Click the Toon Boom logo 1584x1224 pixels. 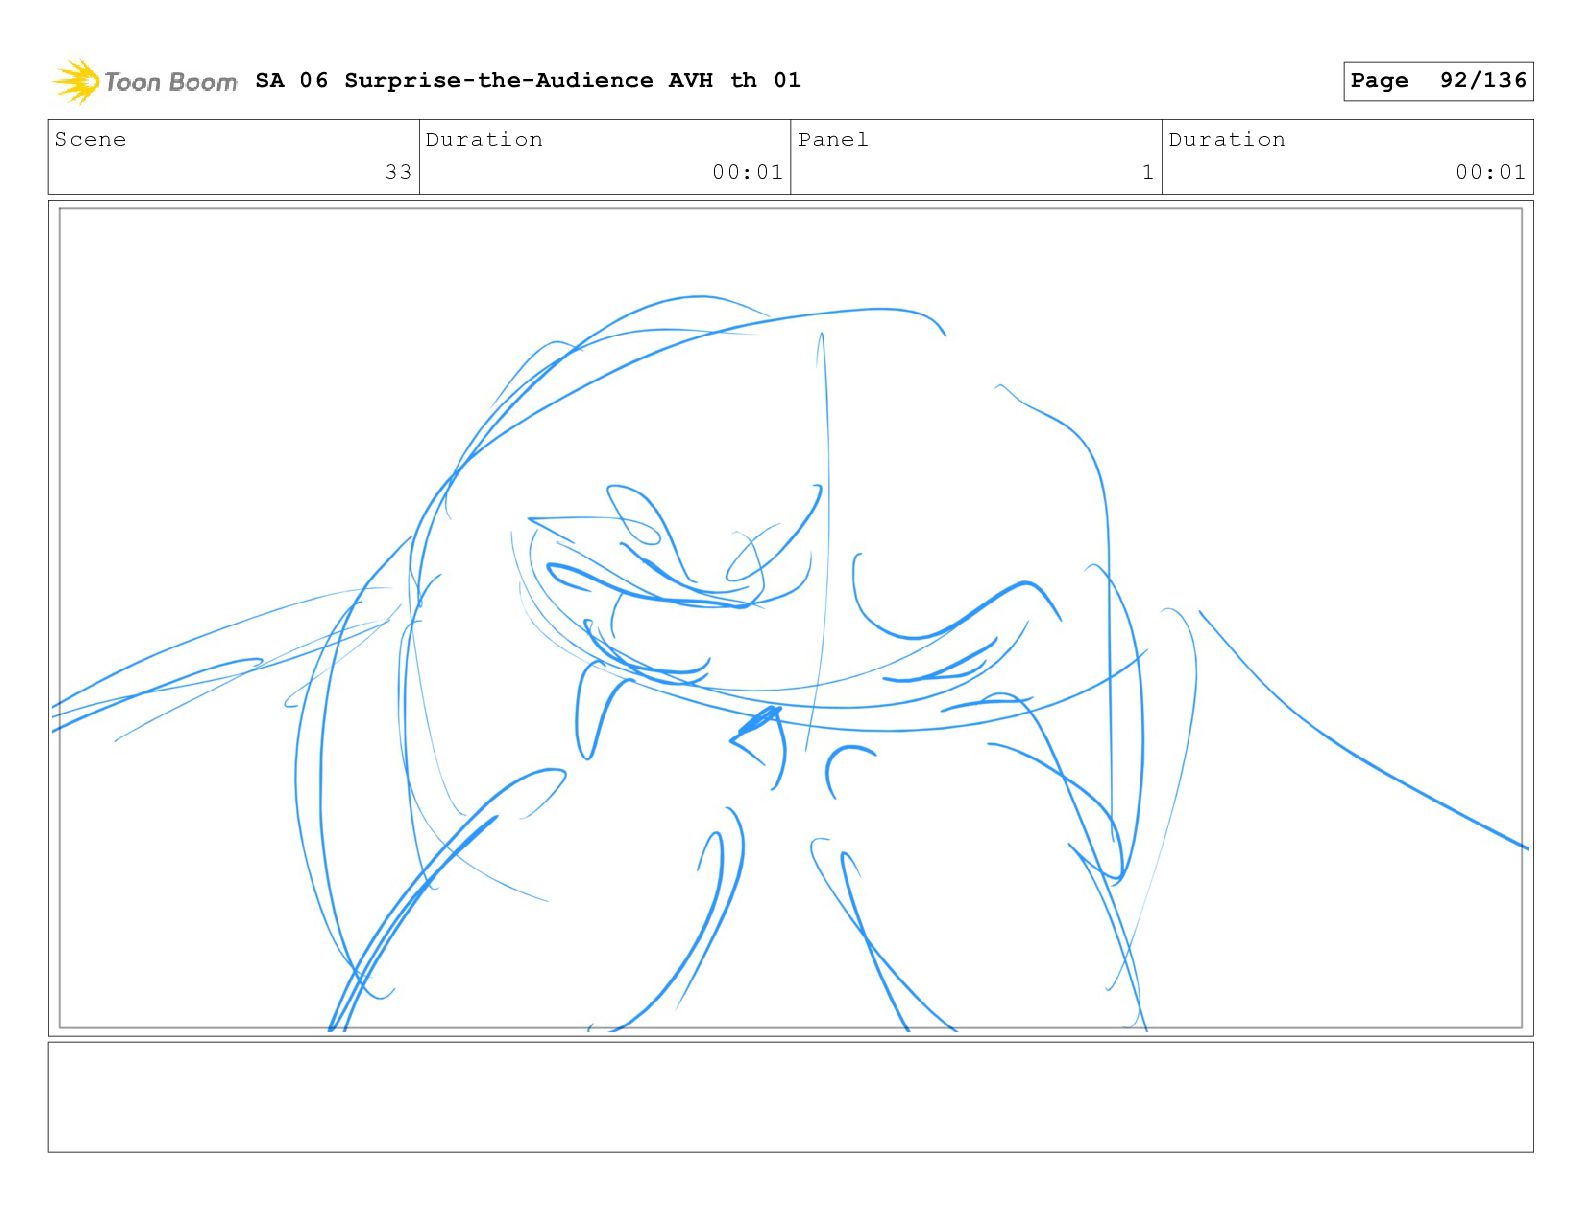(x=145, y=81)
